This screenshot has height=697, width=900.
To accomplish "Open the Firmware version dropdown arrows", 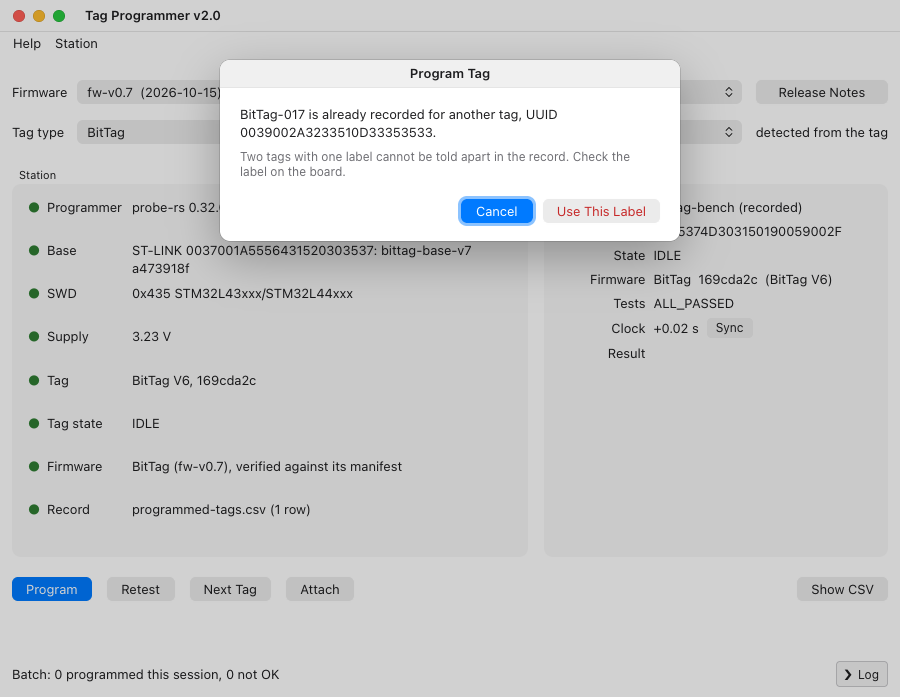I will click(728, 92).
